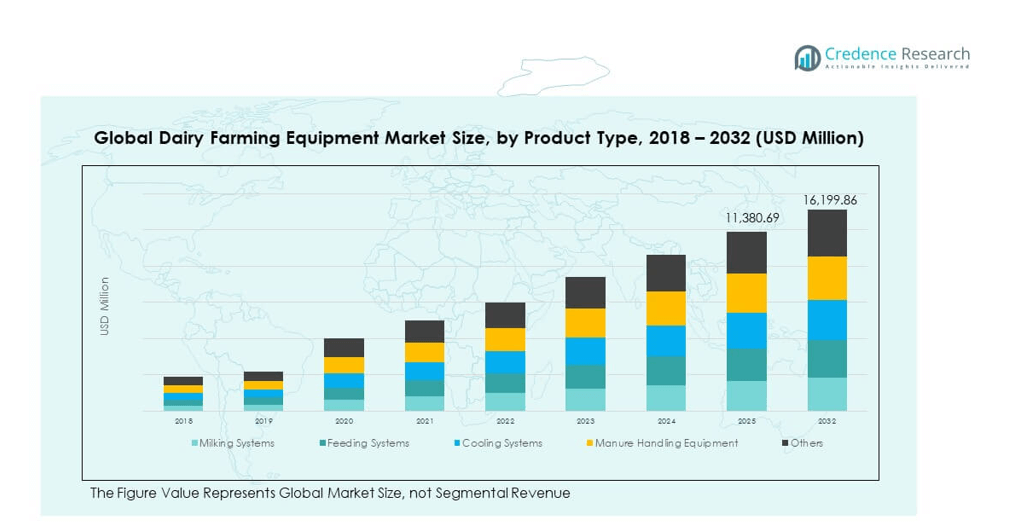This screenshot has width=1033, height=532.
Task: Select the Others legend color swatch
Action: click(784, 443)
